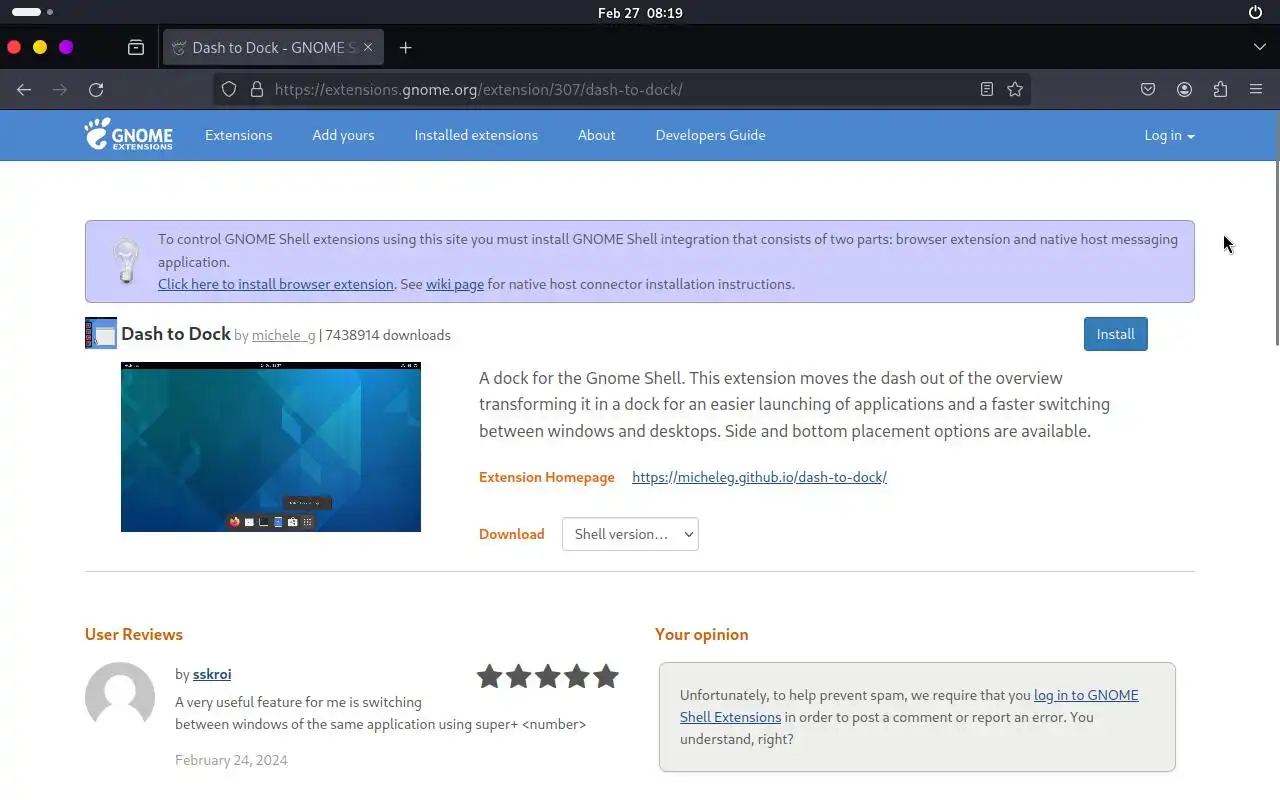Open the wiki page link

(x=455, y=284)
